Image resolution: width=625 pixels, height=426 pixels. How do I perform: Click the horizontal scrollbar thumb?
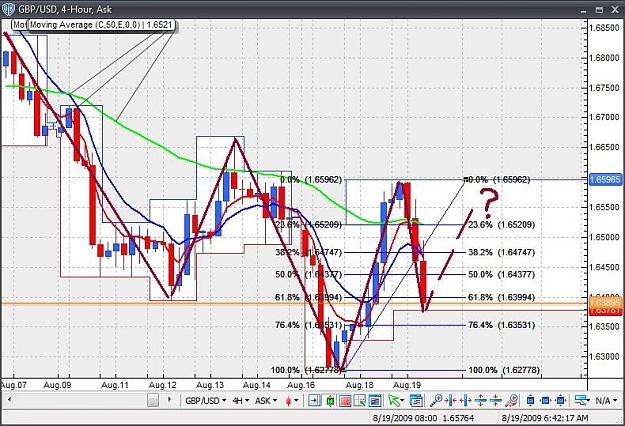[153, 400]
